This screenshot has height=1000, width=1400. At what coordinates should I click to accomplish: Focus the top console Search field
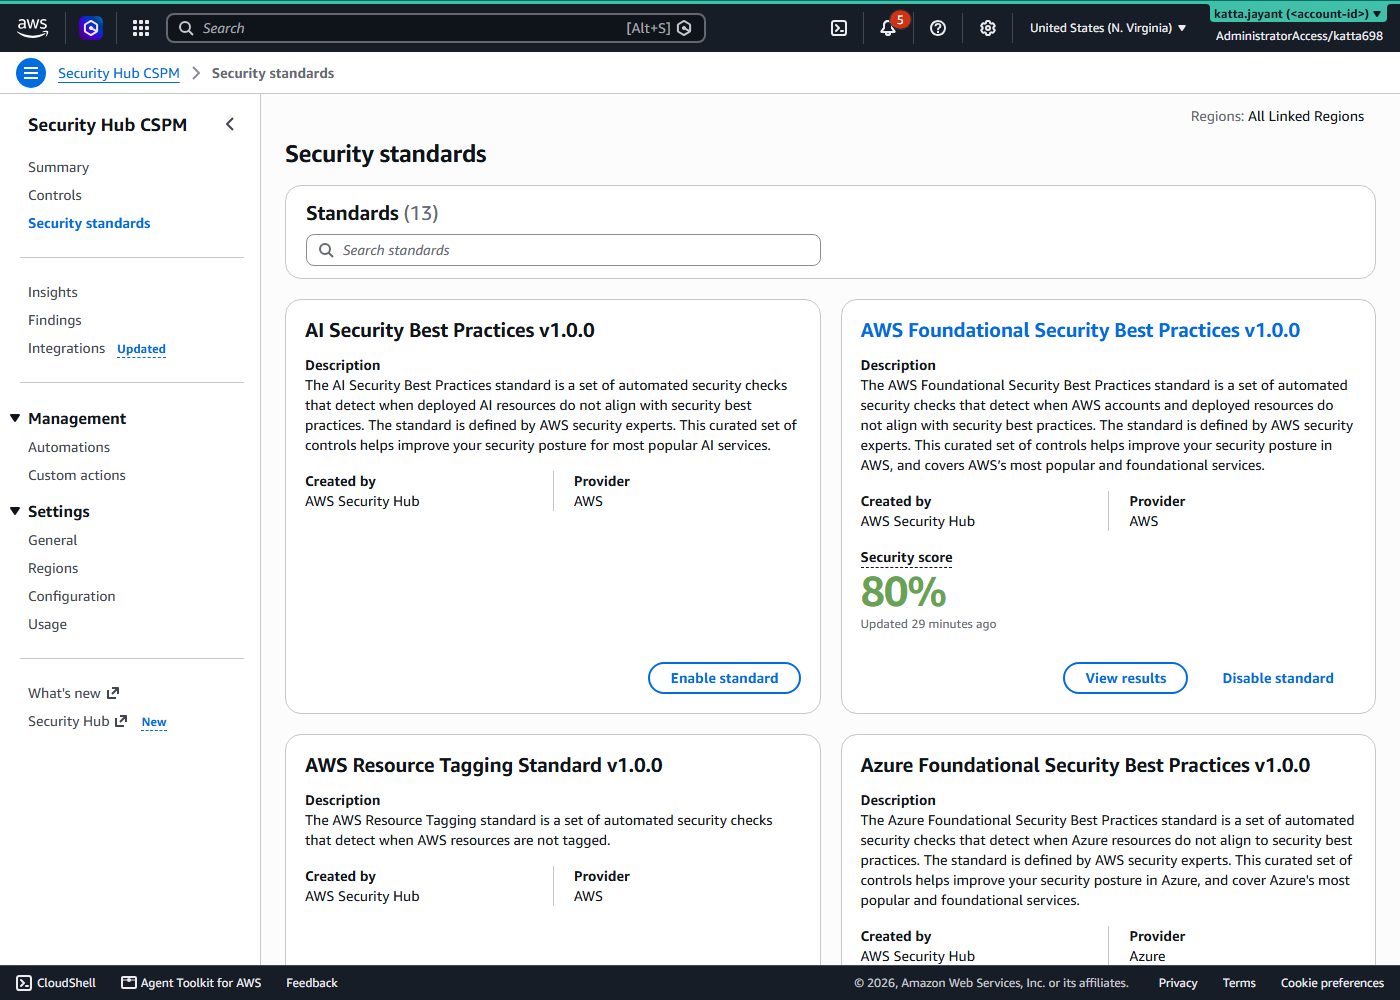(435, 28)
